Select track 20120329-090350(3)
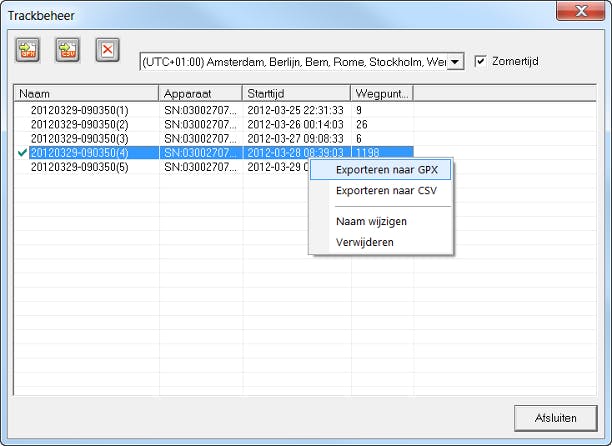The width and height of the screenshot is (612, 446). pyautogui.click(x=80, y=139)
